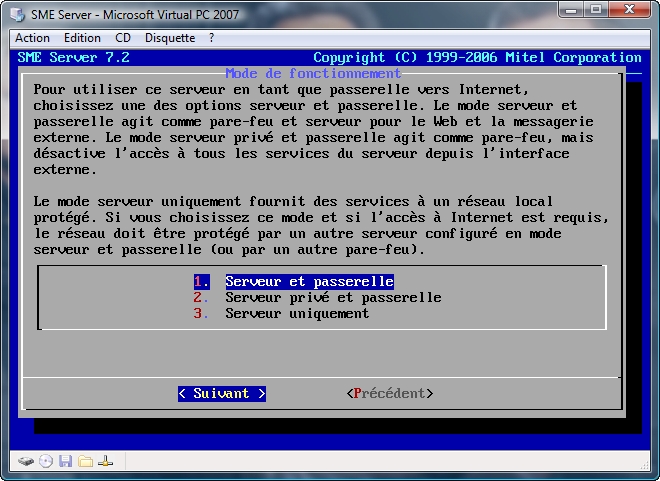This screenshot has height=481, width=660.
Task: Click the "Mode de fonctionnement" dialog title
Action: (x=313, y=74)
